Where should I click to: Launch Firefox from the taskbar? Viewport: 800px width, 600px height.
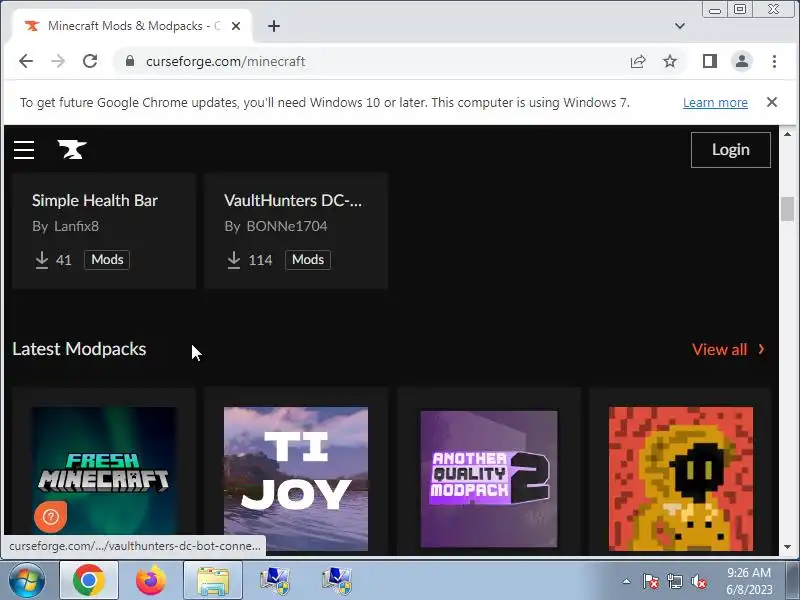coord(151,581)
